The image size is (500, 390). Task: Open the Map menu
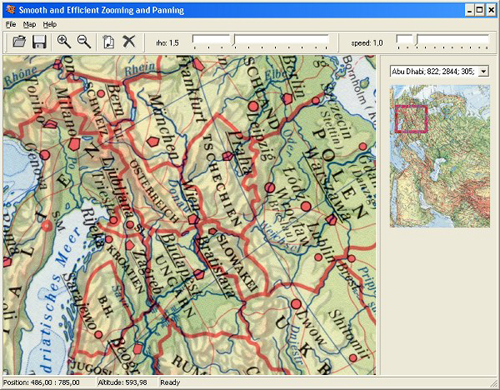[x=30, y=24]
